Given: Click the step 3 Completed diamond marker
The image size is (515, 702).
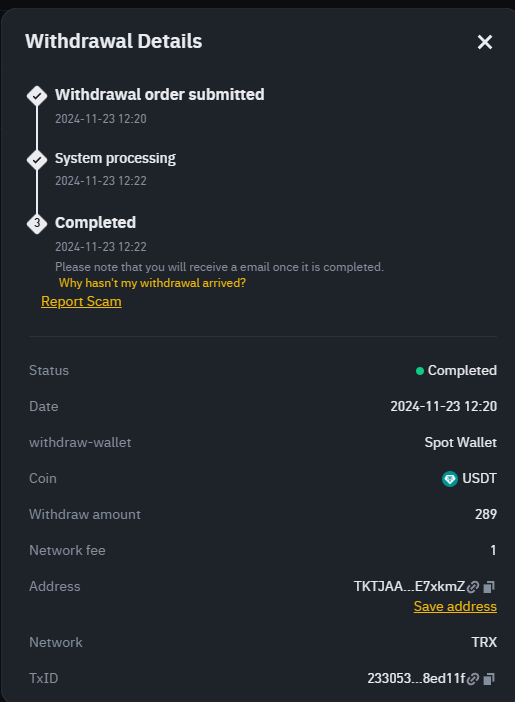Looking at the screenshot, I should tap(37, 223).
